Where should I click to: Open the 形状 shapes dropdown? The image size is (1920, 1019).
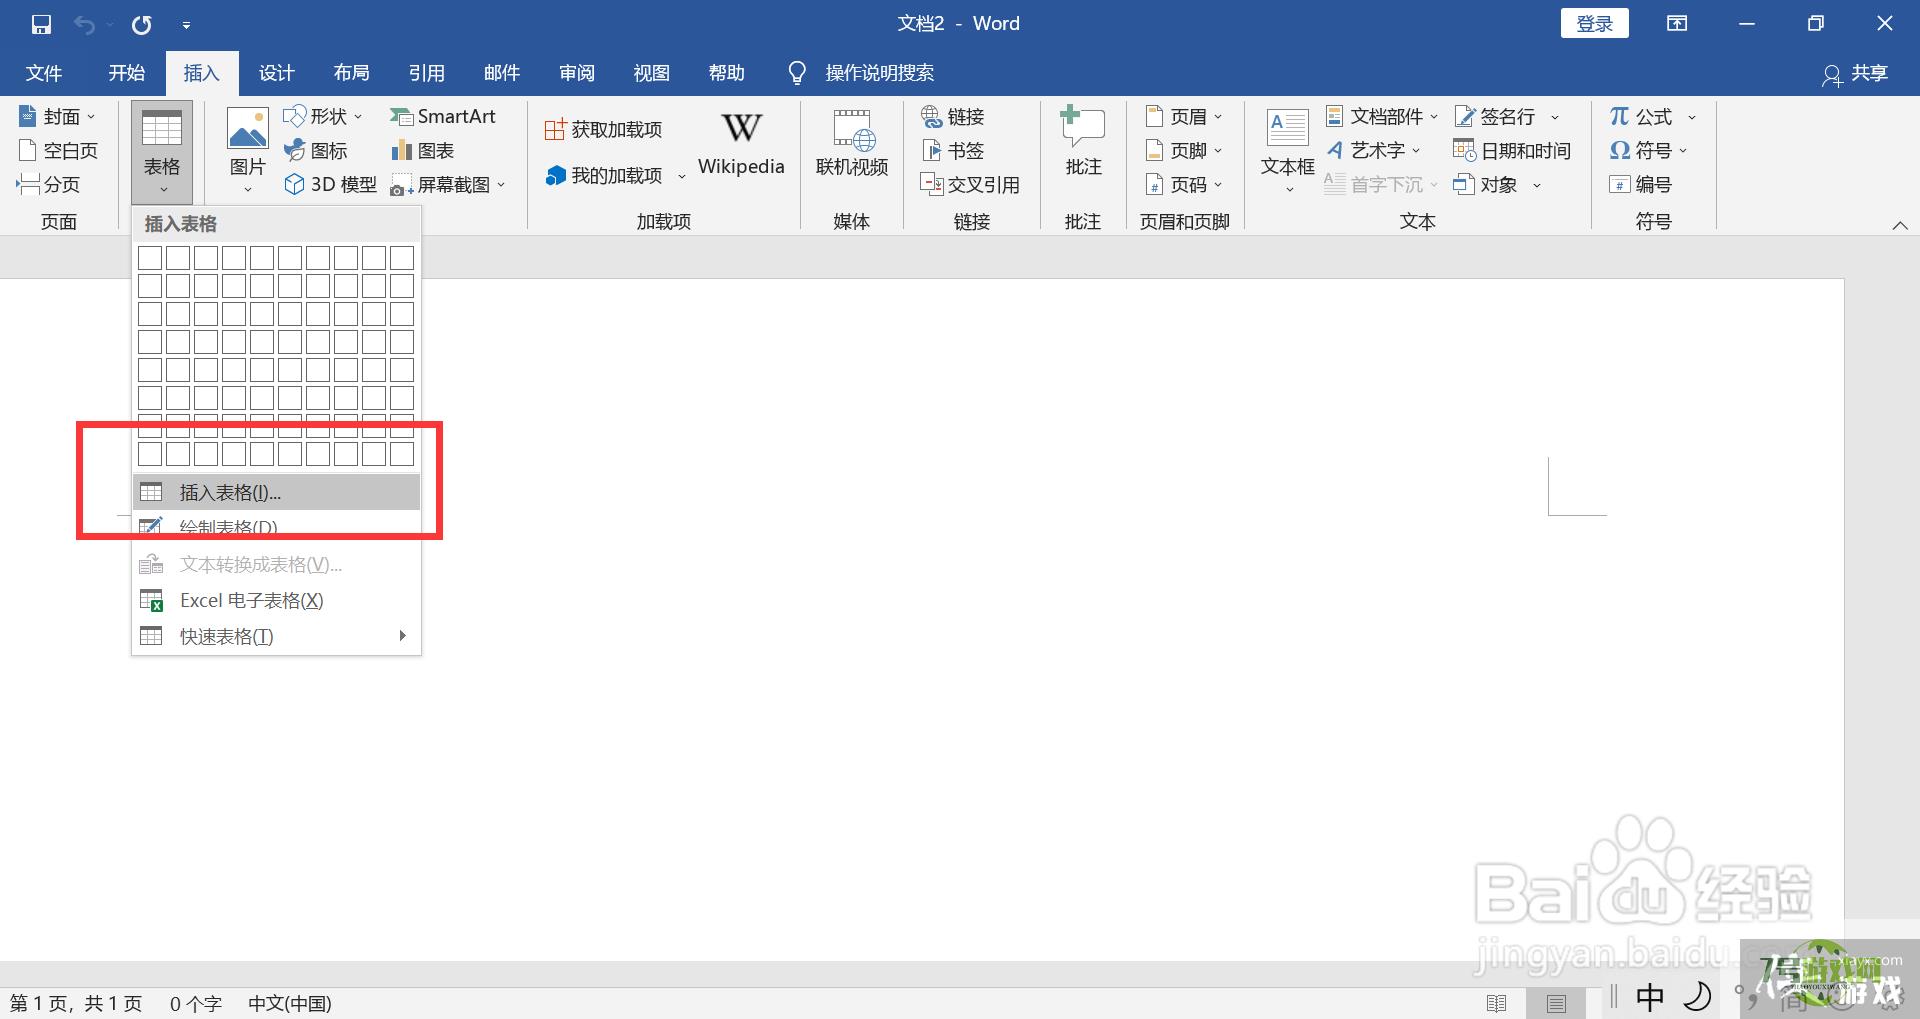323,117
